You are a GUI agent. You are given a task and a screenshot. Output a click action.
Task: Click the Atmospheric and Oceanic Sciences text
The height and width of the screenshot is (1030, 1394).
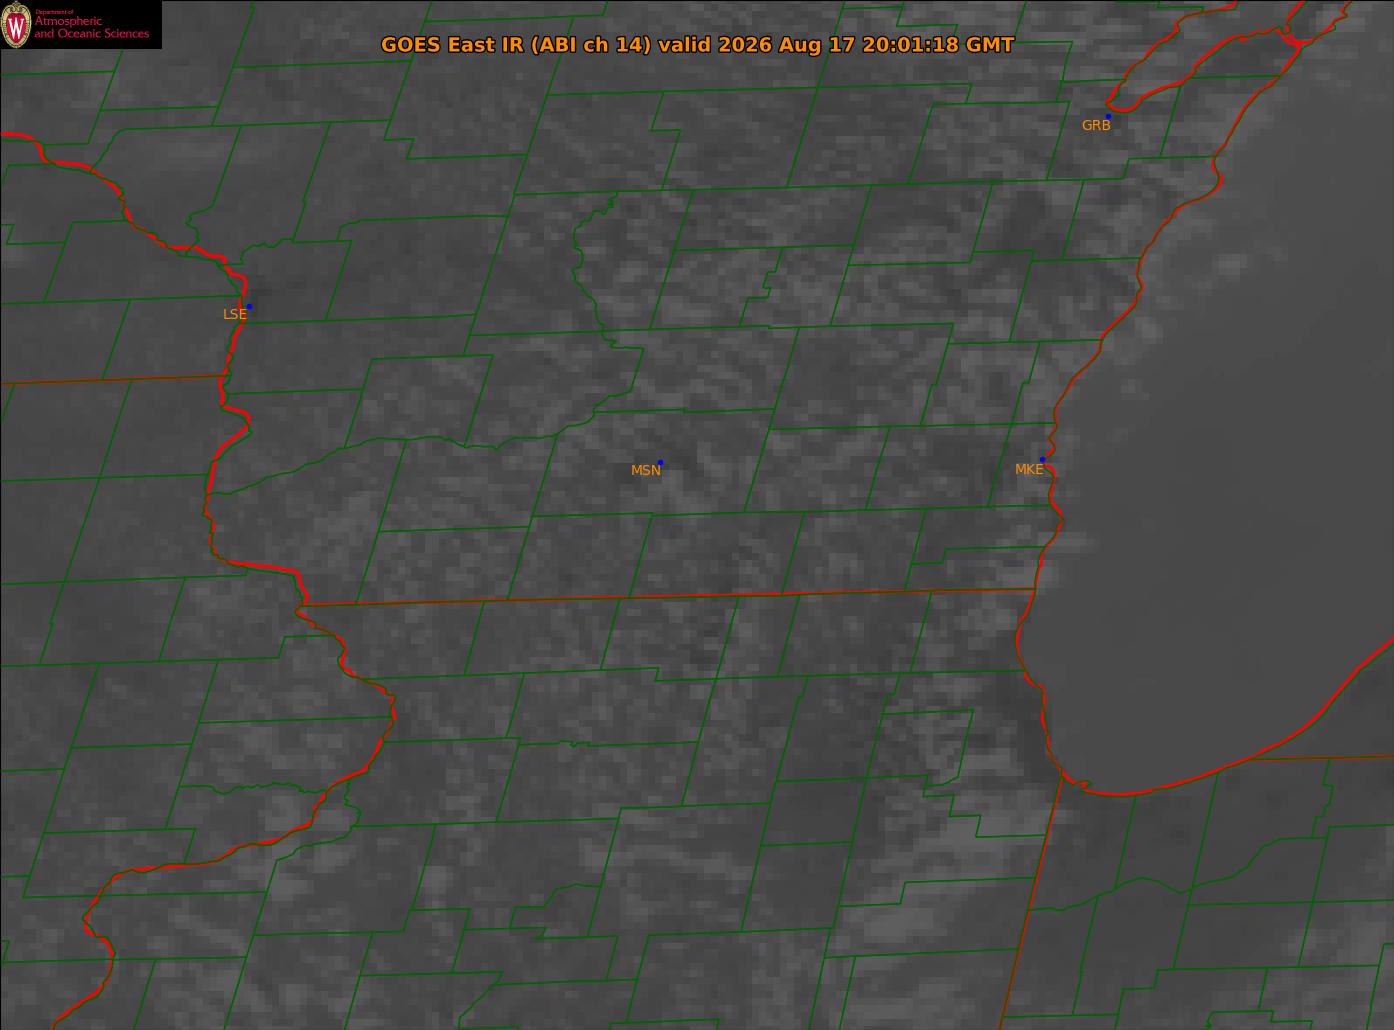click(x=91, y=27)
